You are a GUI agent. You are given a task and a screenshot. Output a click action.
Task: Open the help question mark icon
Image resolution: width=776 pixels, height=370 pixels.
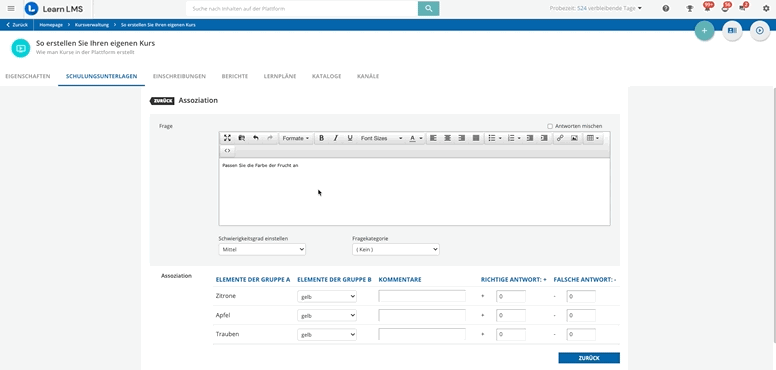pyautogui.click(x=666, y=8)
